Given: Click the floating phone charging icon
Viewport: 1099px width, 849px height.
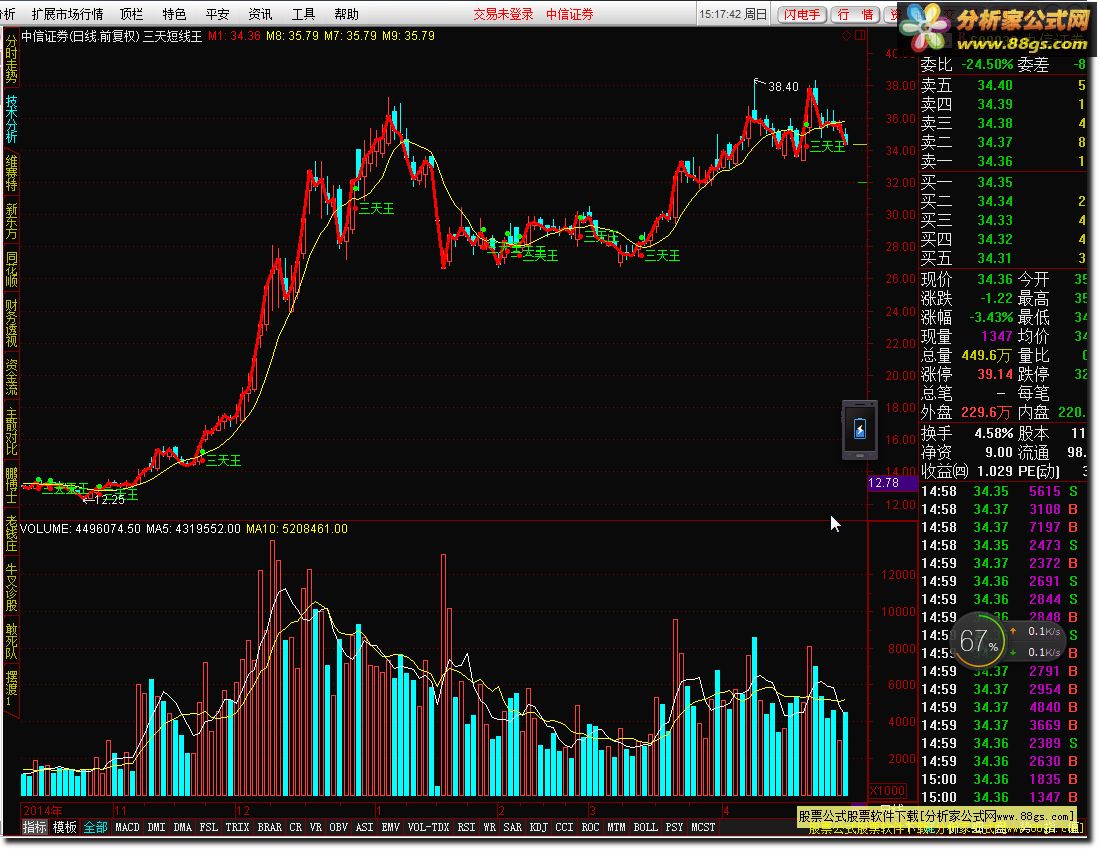Looking at the screenshot, I should click(860, 430).
